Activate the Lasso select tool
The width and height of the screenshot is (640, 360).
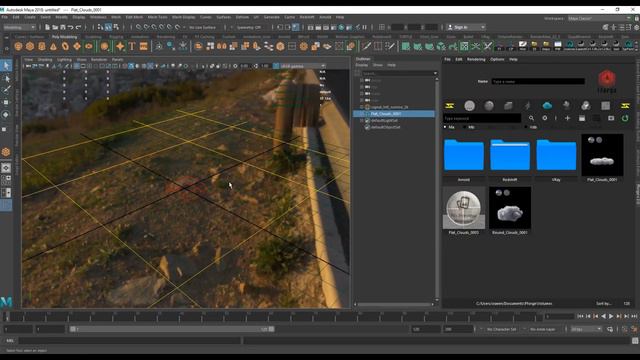coord(6,78)
